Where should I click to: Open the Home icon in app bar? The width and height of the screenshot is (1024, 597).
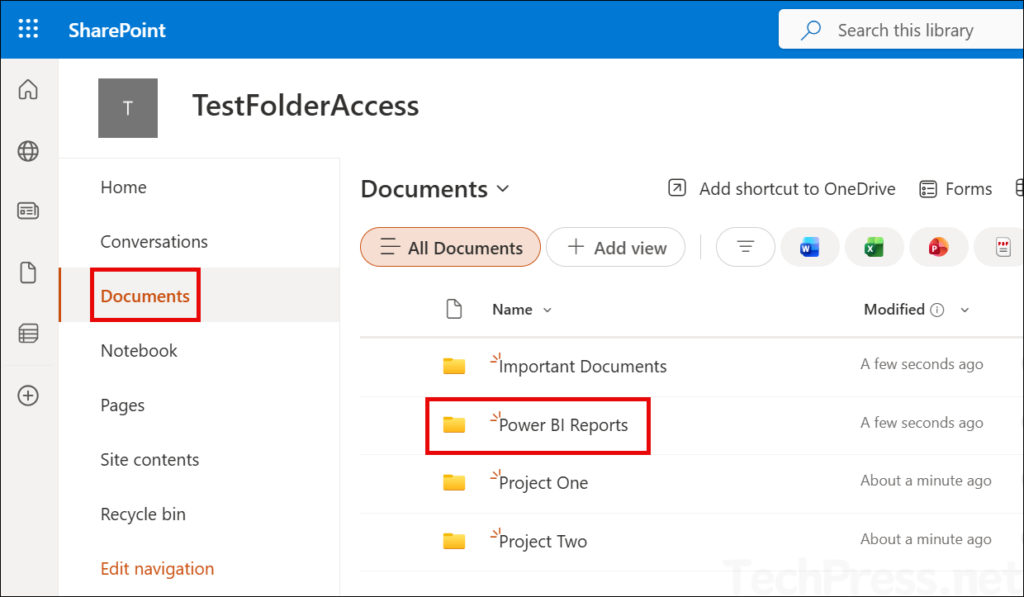(28, 89)
